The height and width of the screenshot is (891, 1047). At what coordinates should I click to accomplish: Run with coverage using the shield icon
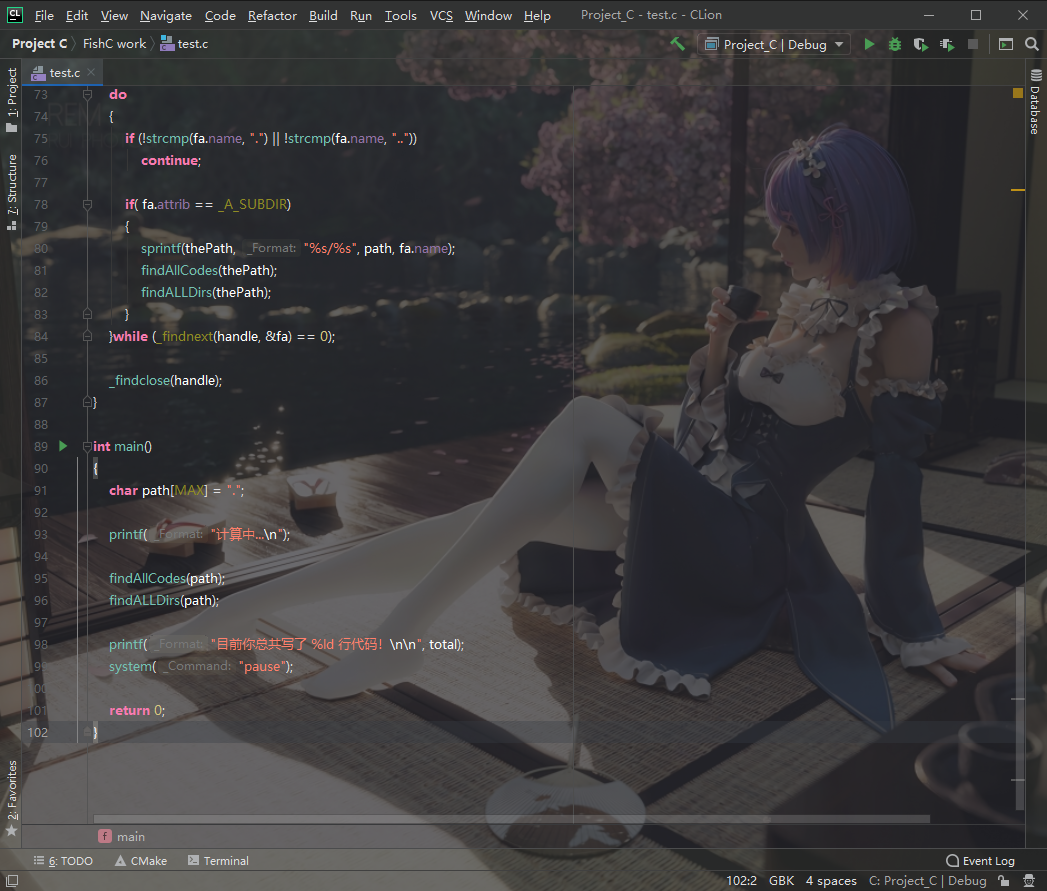[x=921, y=44]
